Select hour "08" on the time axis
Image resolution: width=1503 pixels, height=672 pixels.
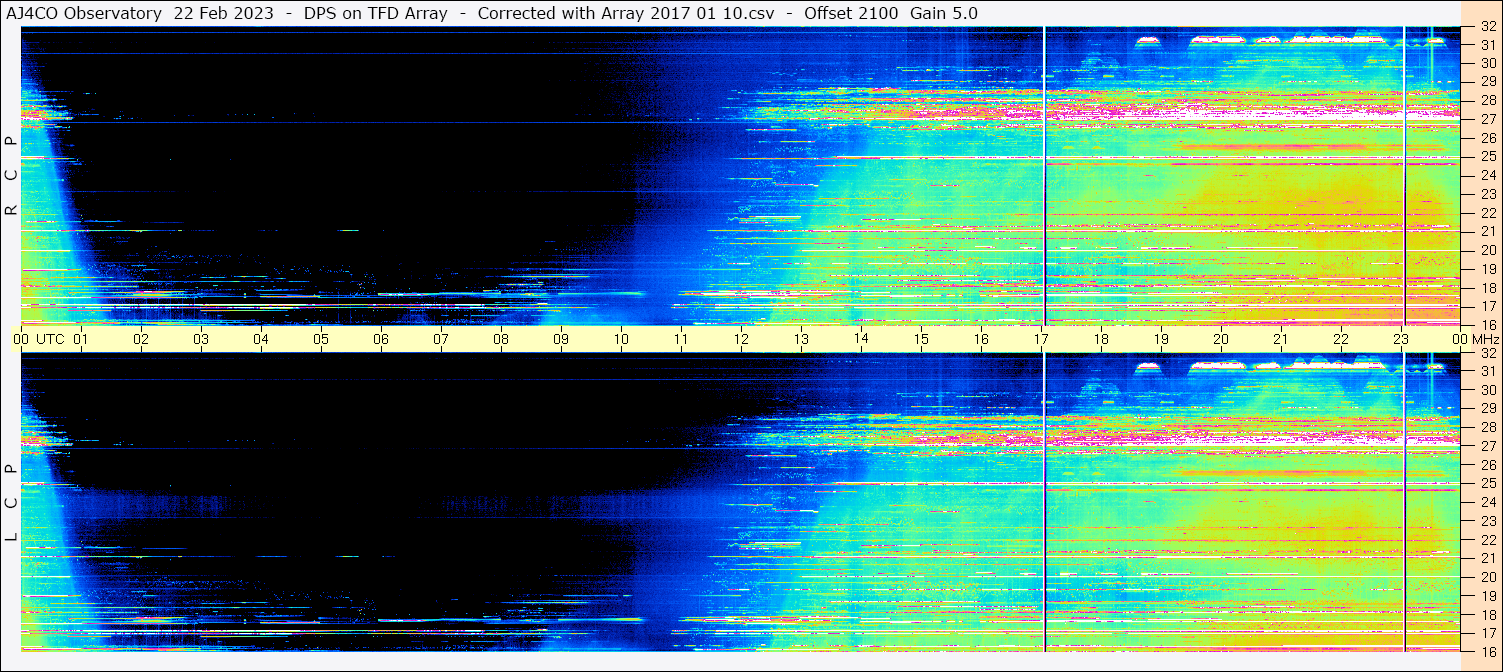(x=501, y=339)
